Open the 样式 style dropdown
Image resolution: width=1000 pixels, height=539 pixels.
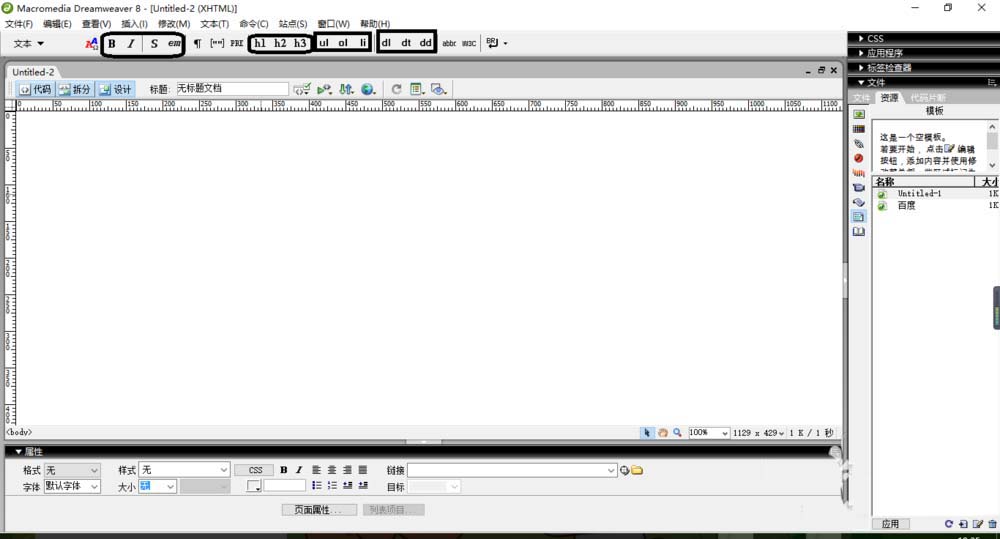pos(184,470)
